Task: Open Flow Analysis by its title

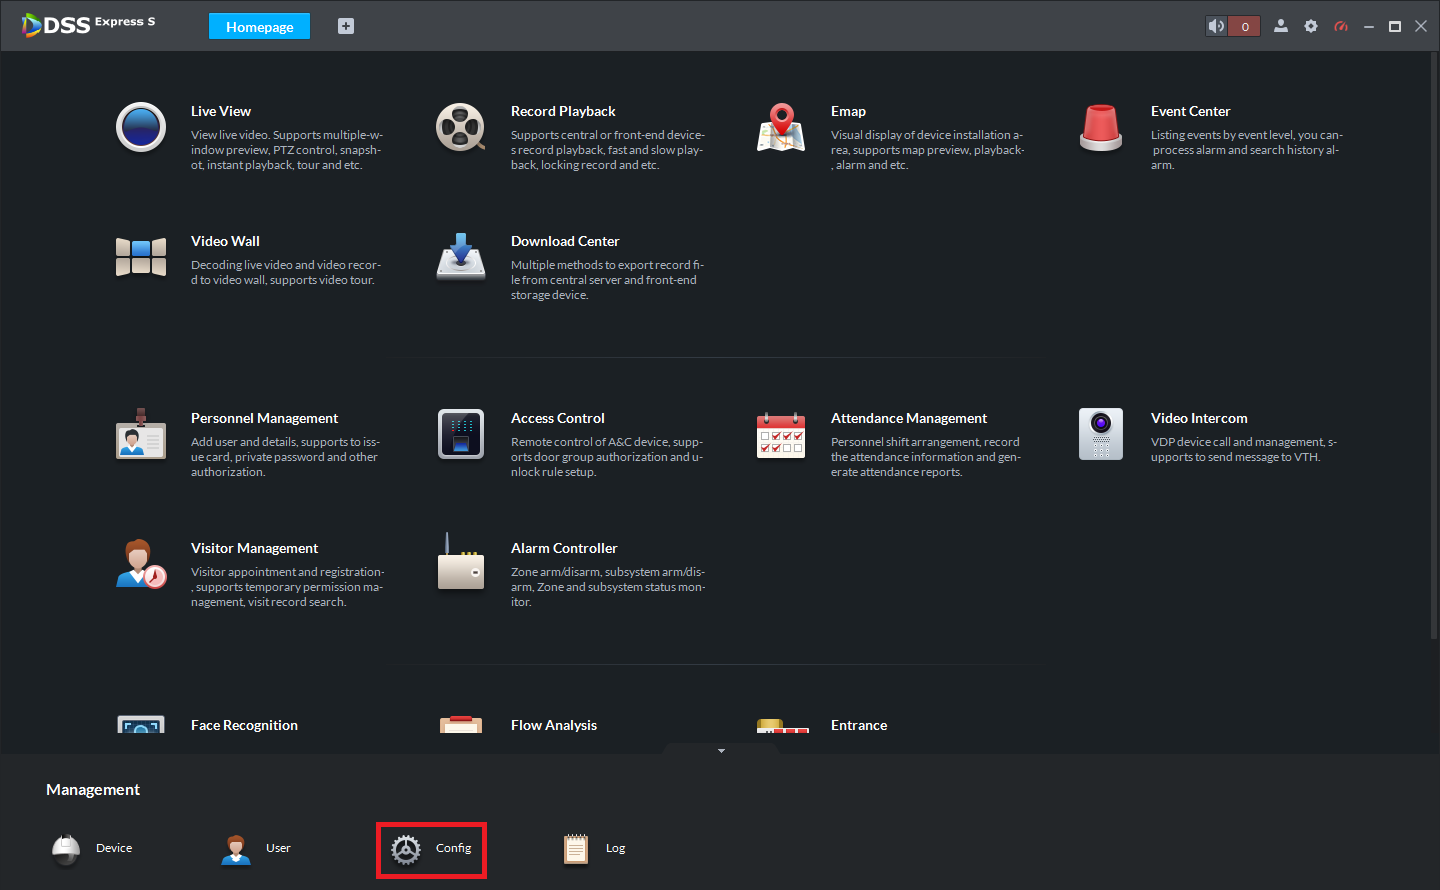Action: [x=554, y=725]
